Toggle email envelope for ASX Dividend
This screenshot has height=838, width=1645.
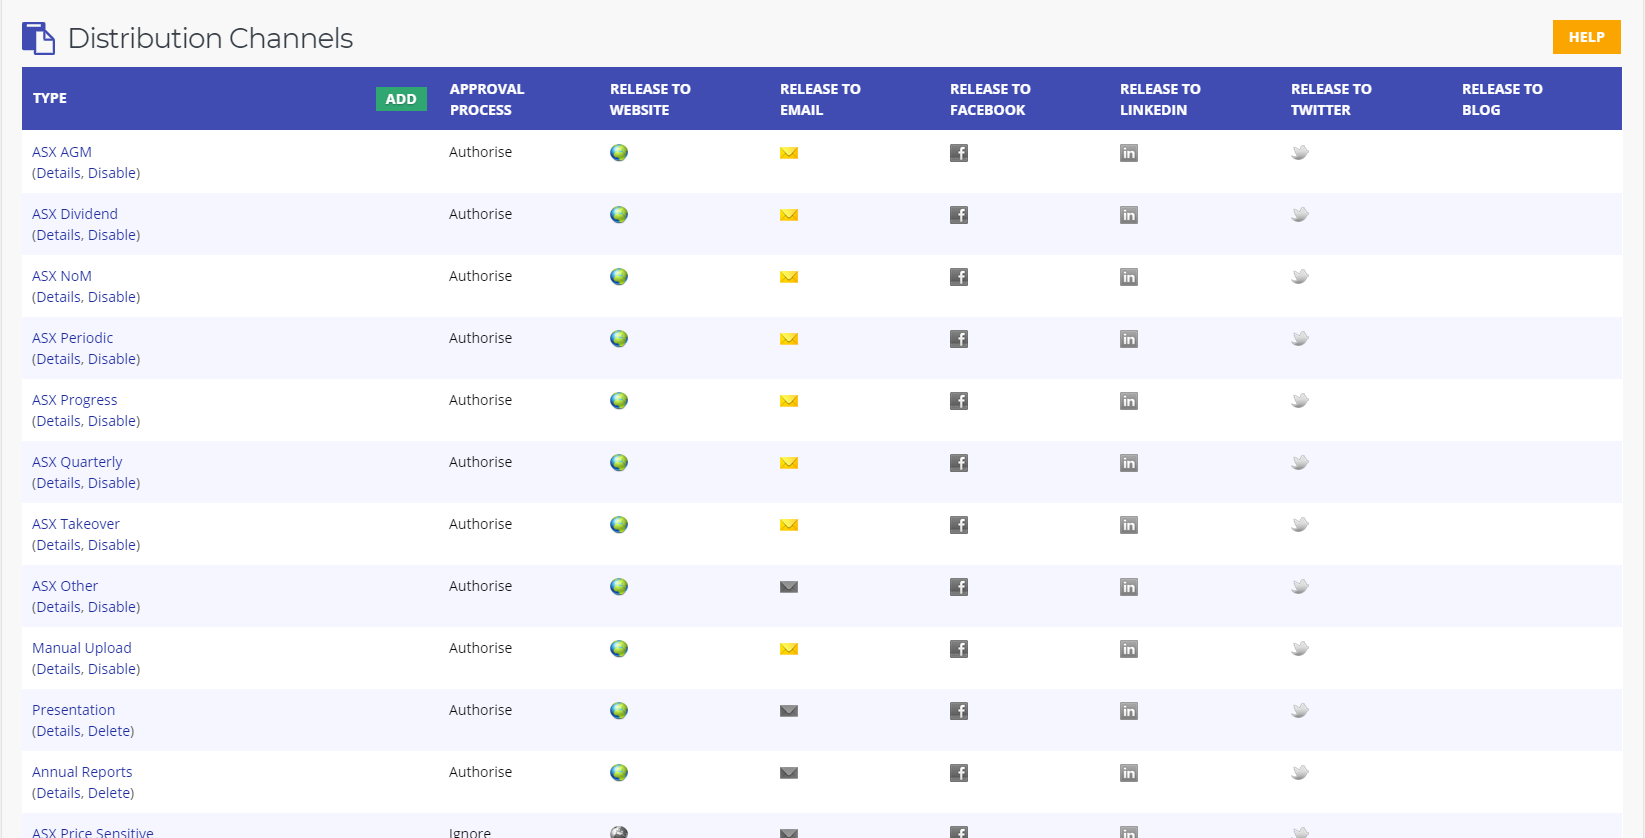click(789, 215)
